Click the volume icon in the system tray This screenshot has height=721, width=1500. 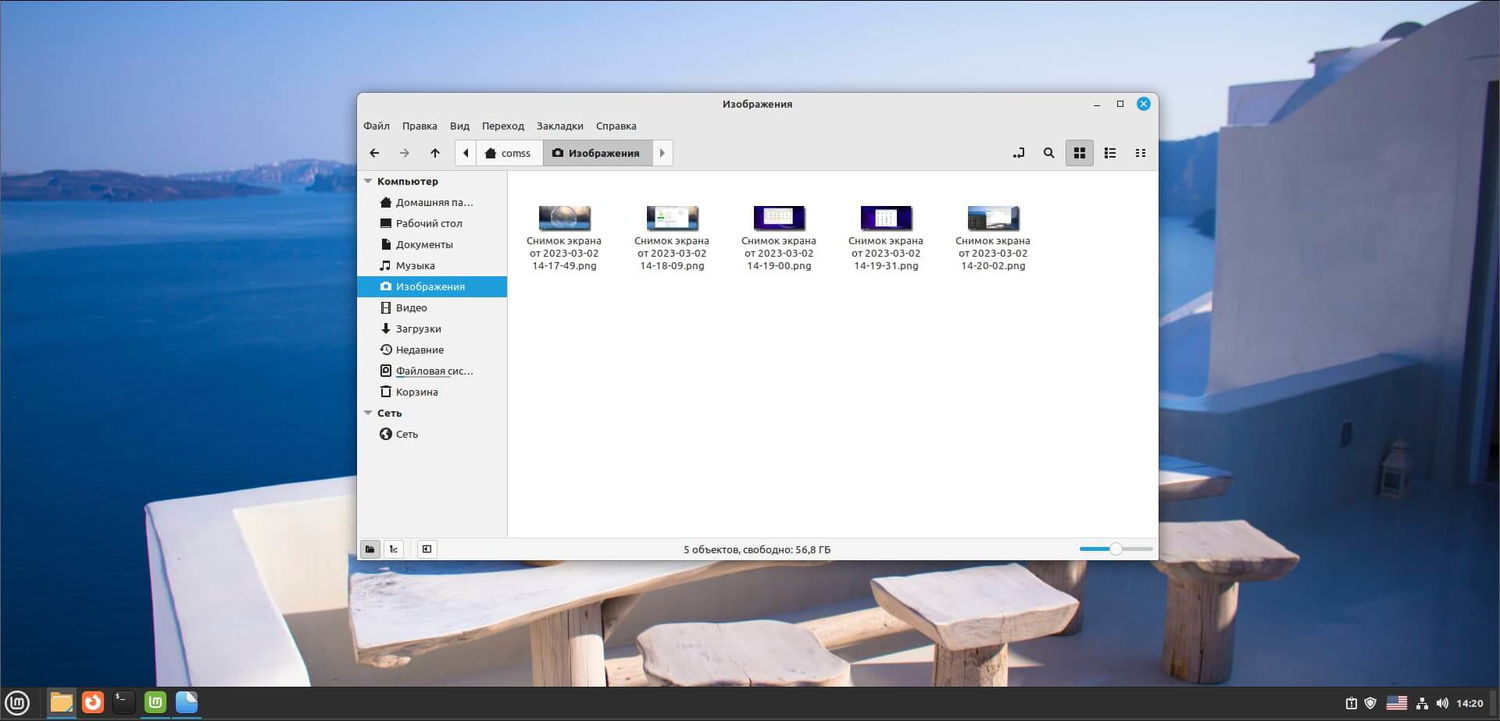click(x=1442, y=703)
